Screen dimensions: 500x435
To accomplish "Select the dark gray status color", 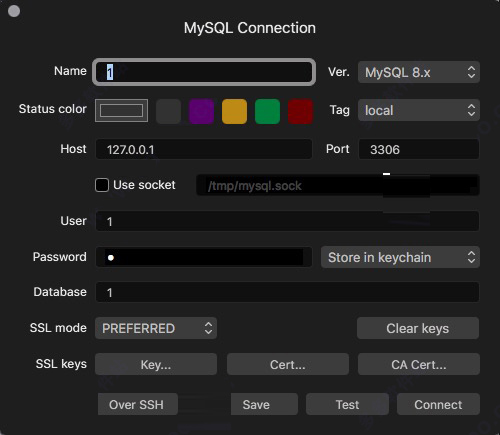I will coord(168,111).
